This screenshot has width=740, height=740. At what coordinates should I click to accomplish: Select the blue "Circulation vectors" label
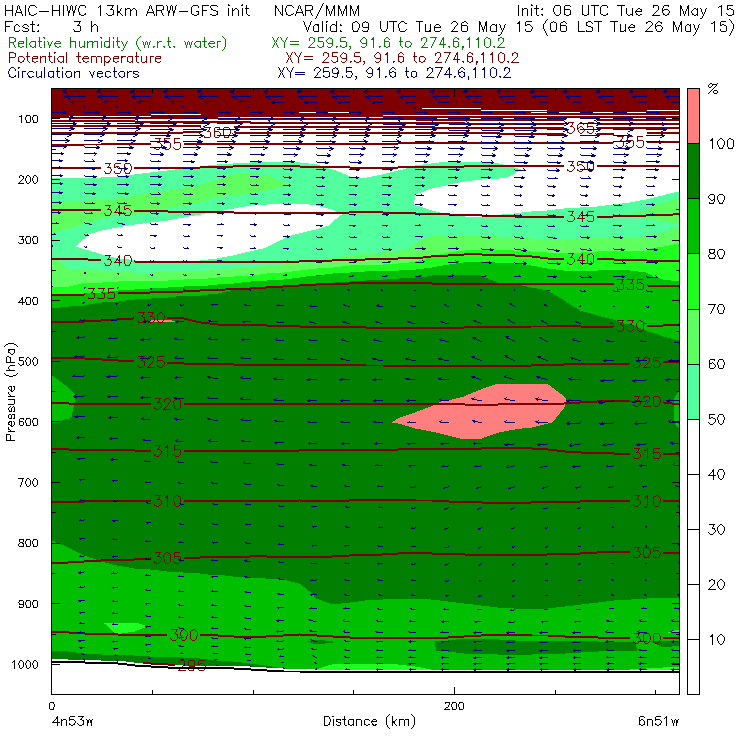(74, 73)
